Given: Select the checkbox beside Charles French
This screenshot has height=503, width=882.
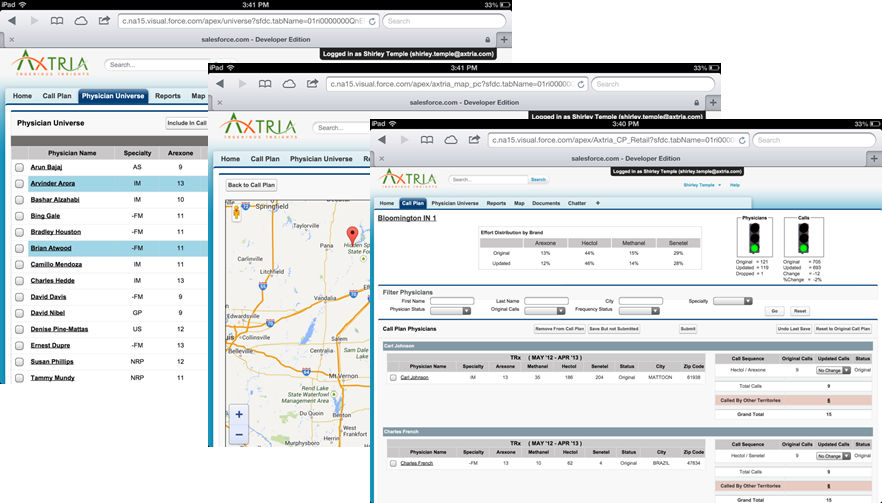Looking at the screenshot, I should (393, 463).
